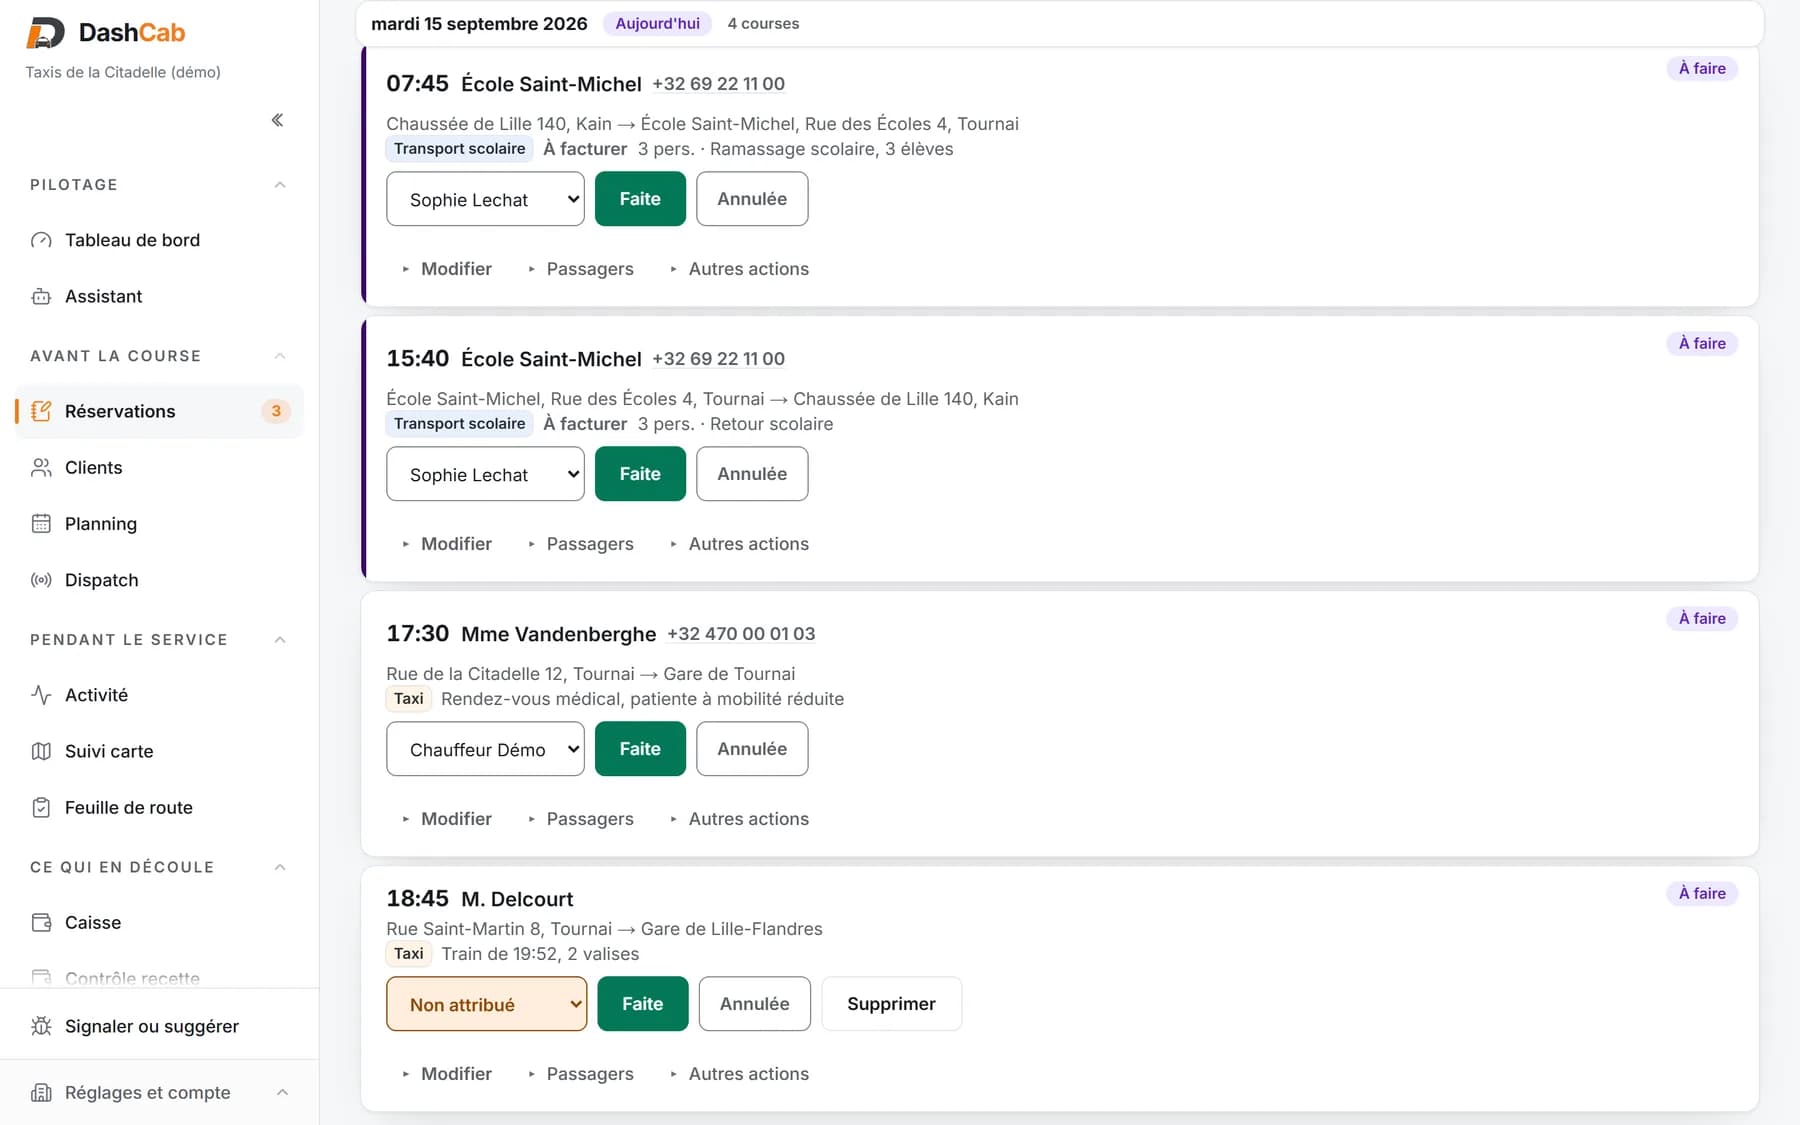Open the Non attribué driver dropdown
Screen dimensions: 1800x1125
(x=486, y=1004)
